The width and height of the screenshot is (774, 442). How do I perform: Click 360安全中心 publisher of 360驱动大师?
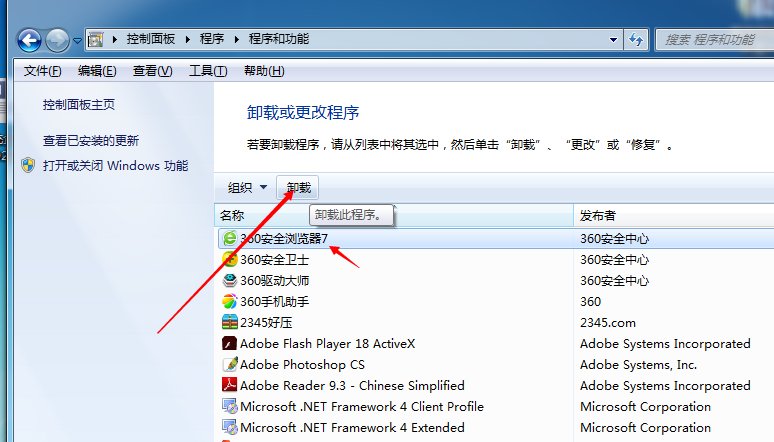pos(615,281)
